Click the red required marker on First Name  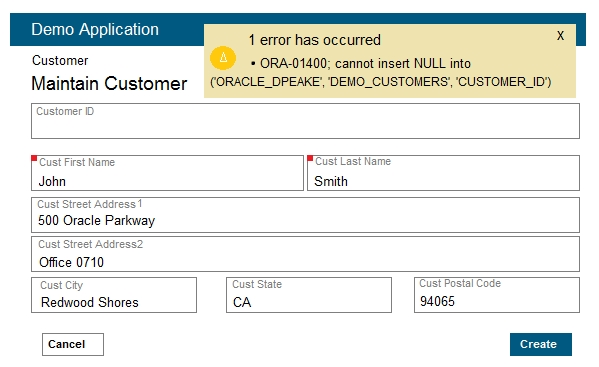[34, 158]
